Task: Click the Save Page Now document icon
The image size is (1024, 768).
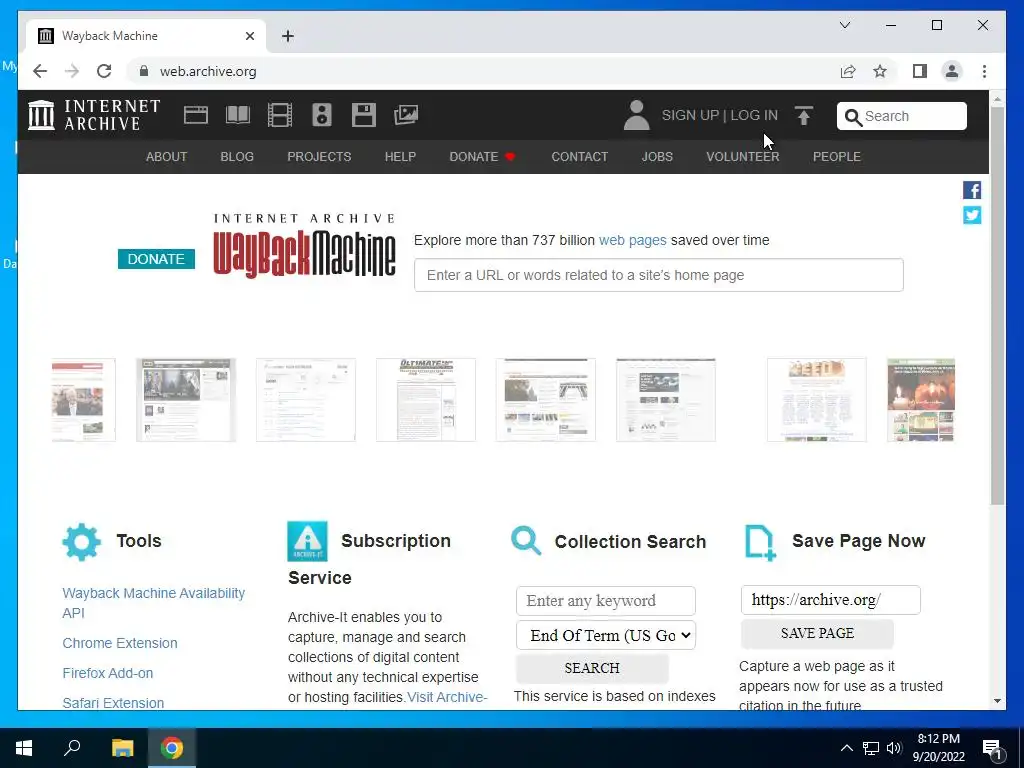Action: [x=760, y=543]
